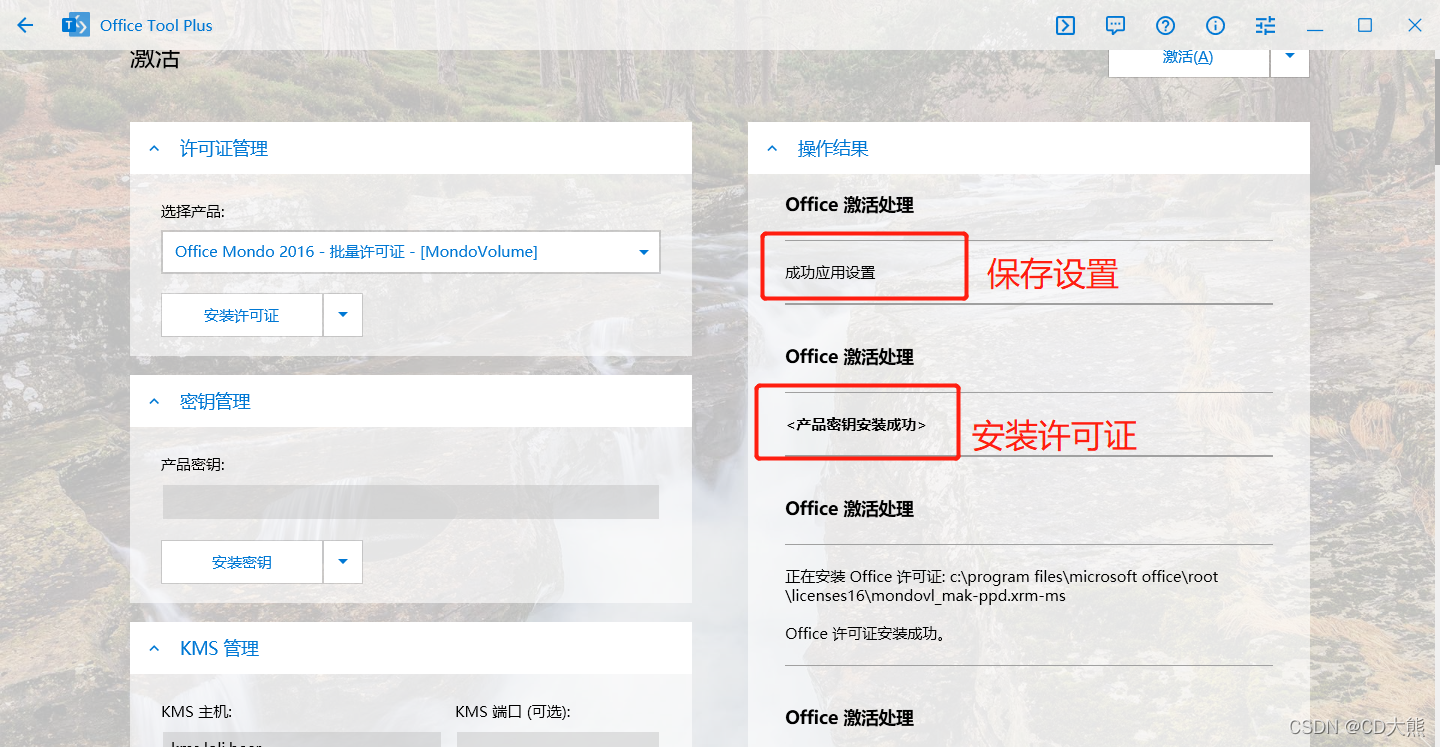
Task: Open the Office Mondo 2016 product dropdown
Action: click(x=411, y=252)
